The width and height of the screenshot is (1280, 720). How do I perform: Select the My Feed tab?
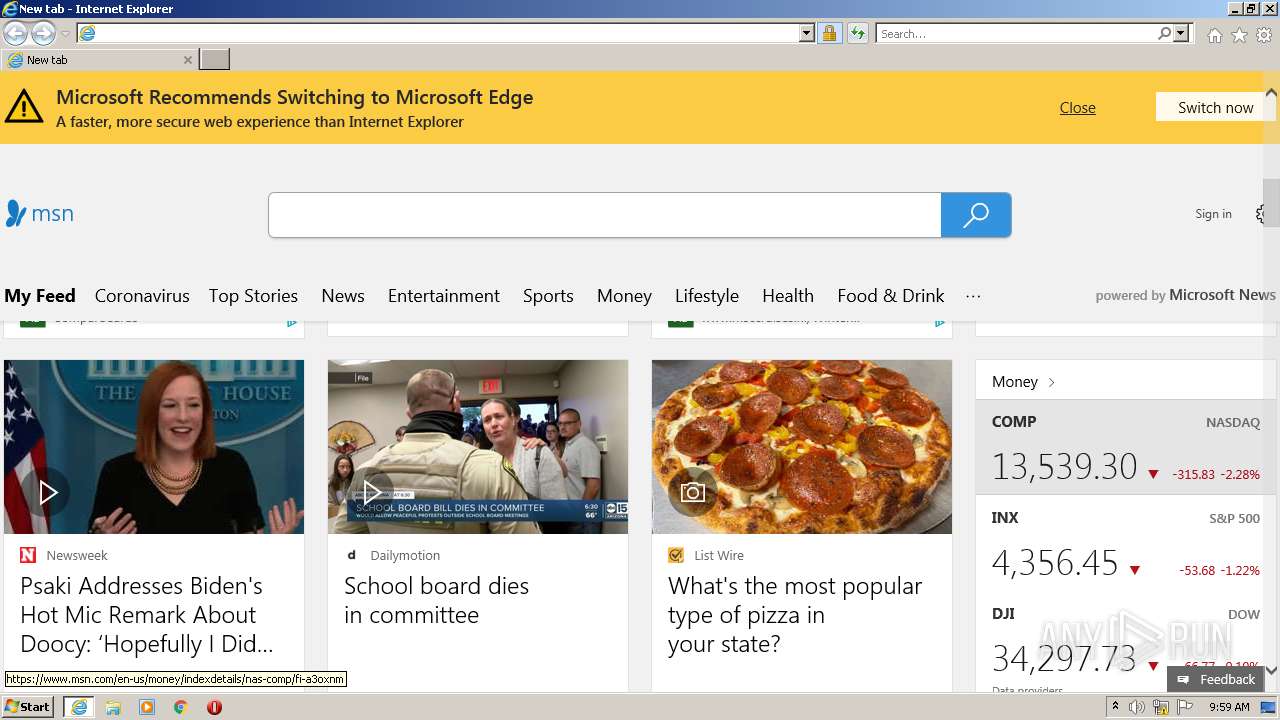tap(40, 296)
